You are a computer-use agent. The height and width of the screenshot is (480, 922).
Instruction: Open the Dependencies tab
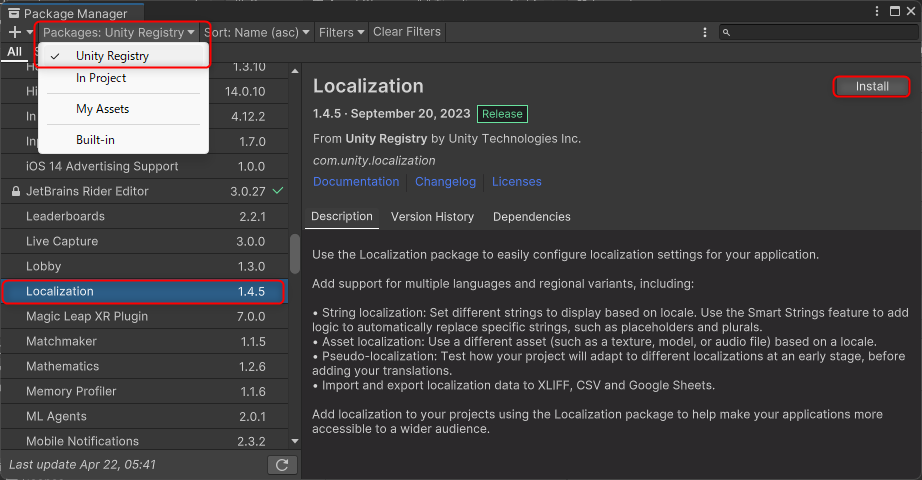coord(531,217)
